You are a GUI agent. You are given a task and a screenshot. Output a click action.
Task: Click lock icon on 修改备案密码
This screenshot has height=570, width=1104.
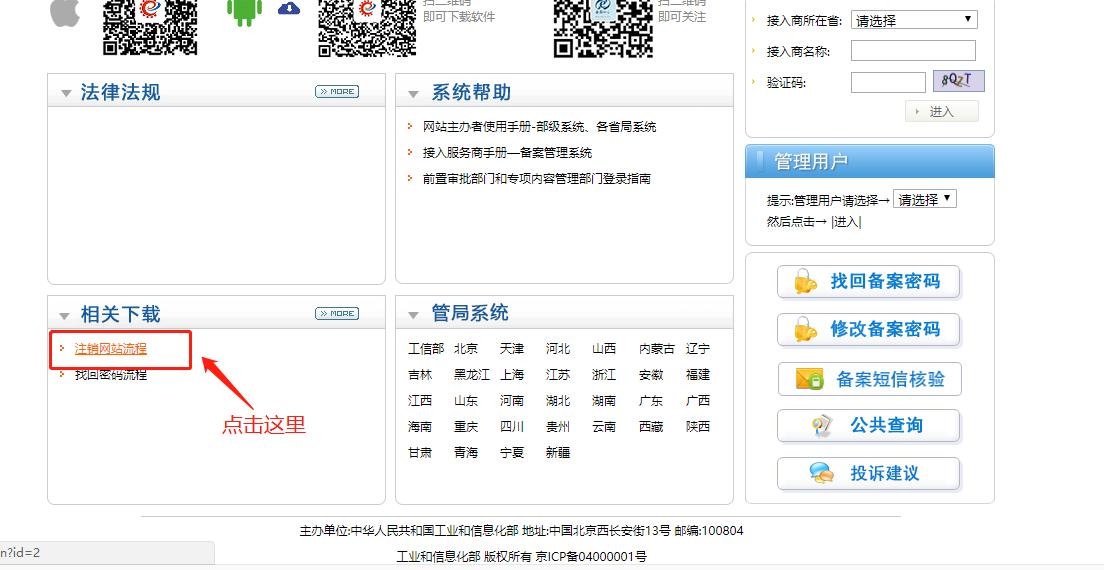[804, 329]
